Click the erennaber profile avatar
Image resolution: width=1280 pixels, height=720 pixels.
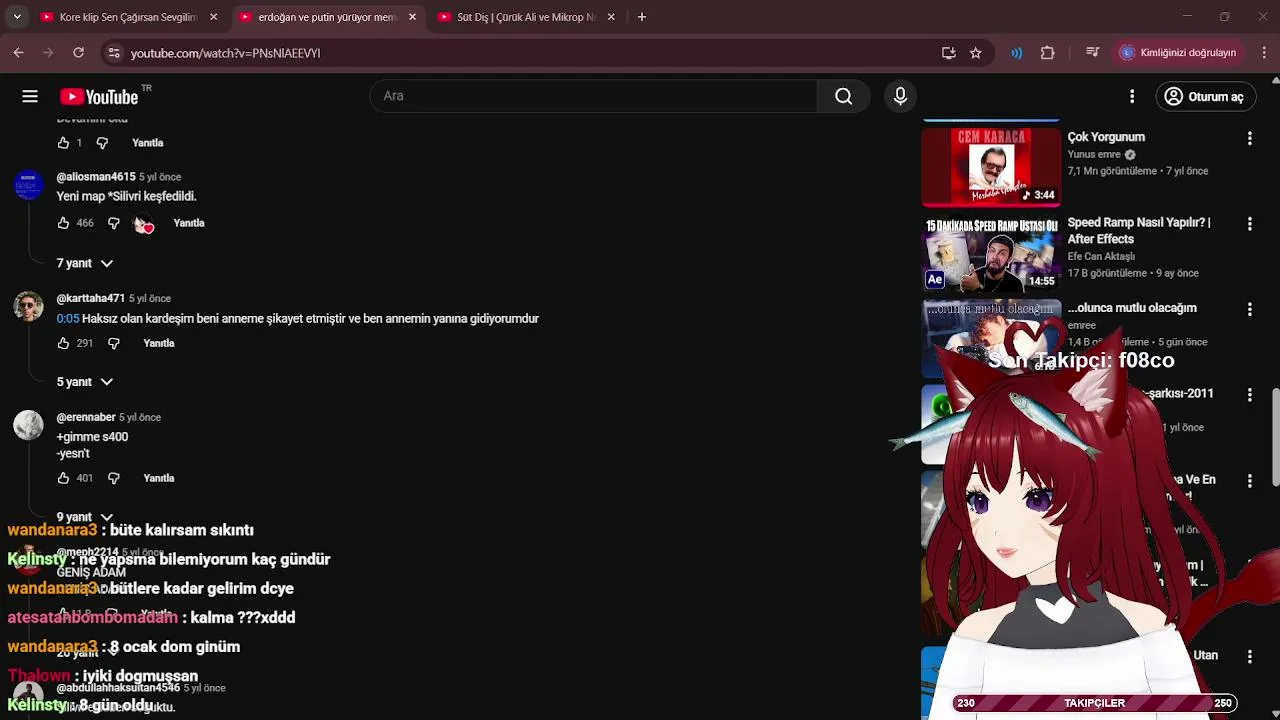[28, 425]
